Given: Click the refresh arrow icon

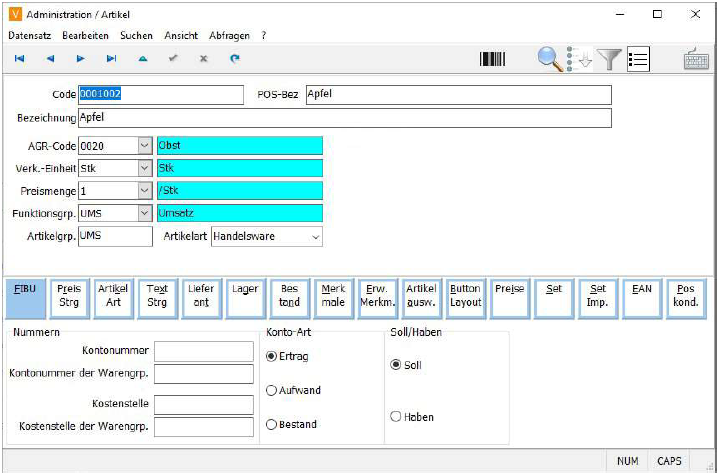Looking at the screenshot, I should 235,59.
